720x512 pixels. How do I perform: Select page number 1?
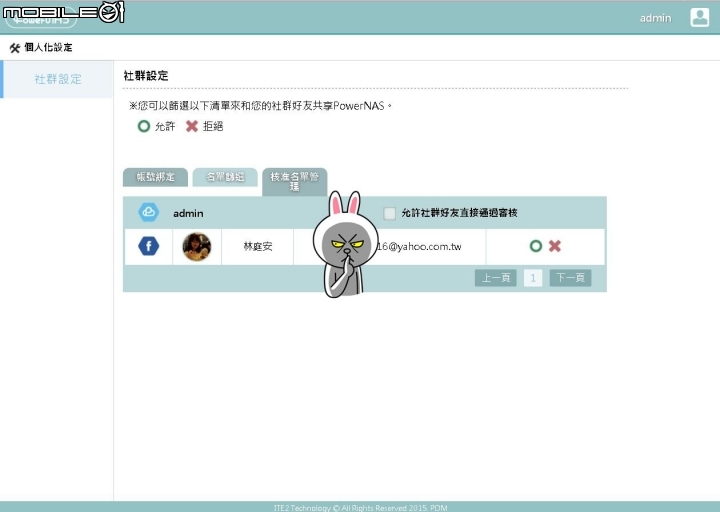coord(533,278)
